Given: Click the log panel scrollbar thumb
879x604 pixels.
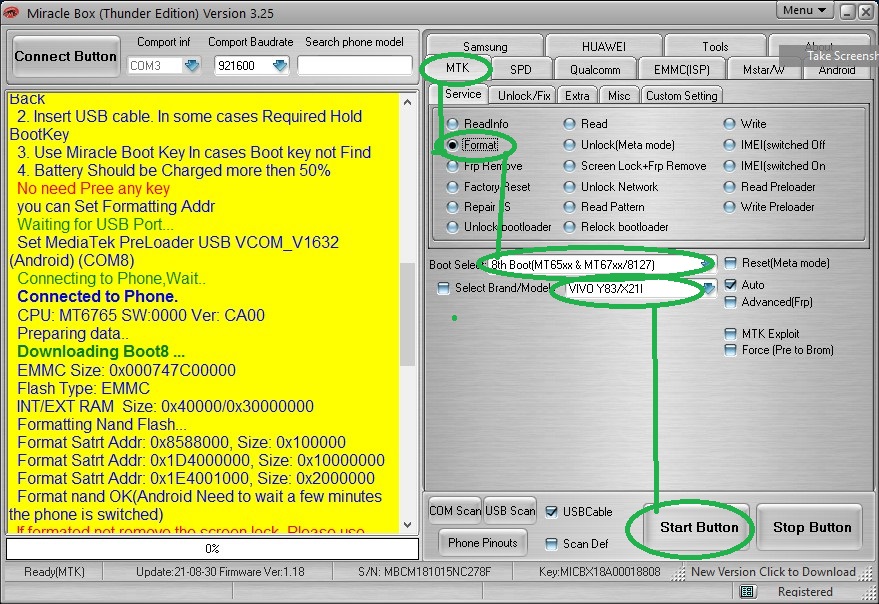Looking at the screenshot, I should coord(408,314).
